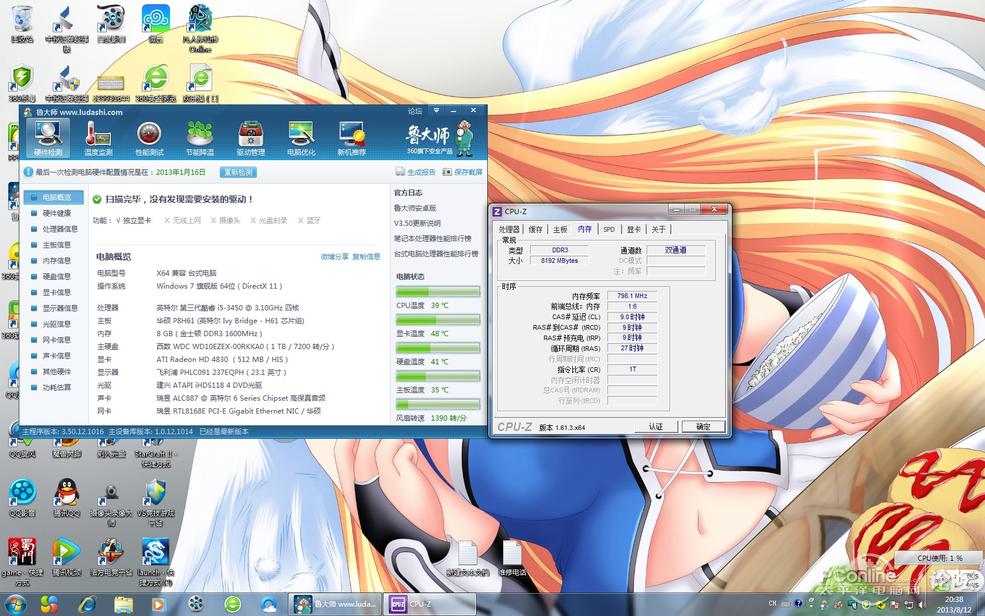Select the 腾讯QQ penguin desktop icon
The height and width of the screenshot is (616, 985).
[67, 497]
